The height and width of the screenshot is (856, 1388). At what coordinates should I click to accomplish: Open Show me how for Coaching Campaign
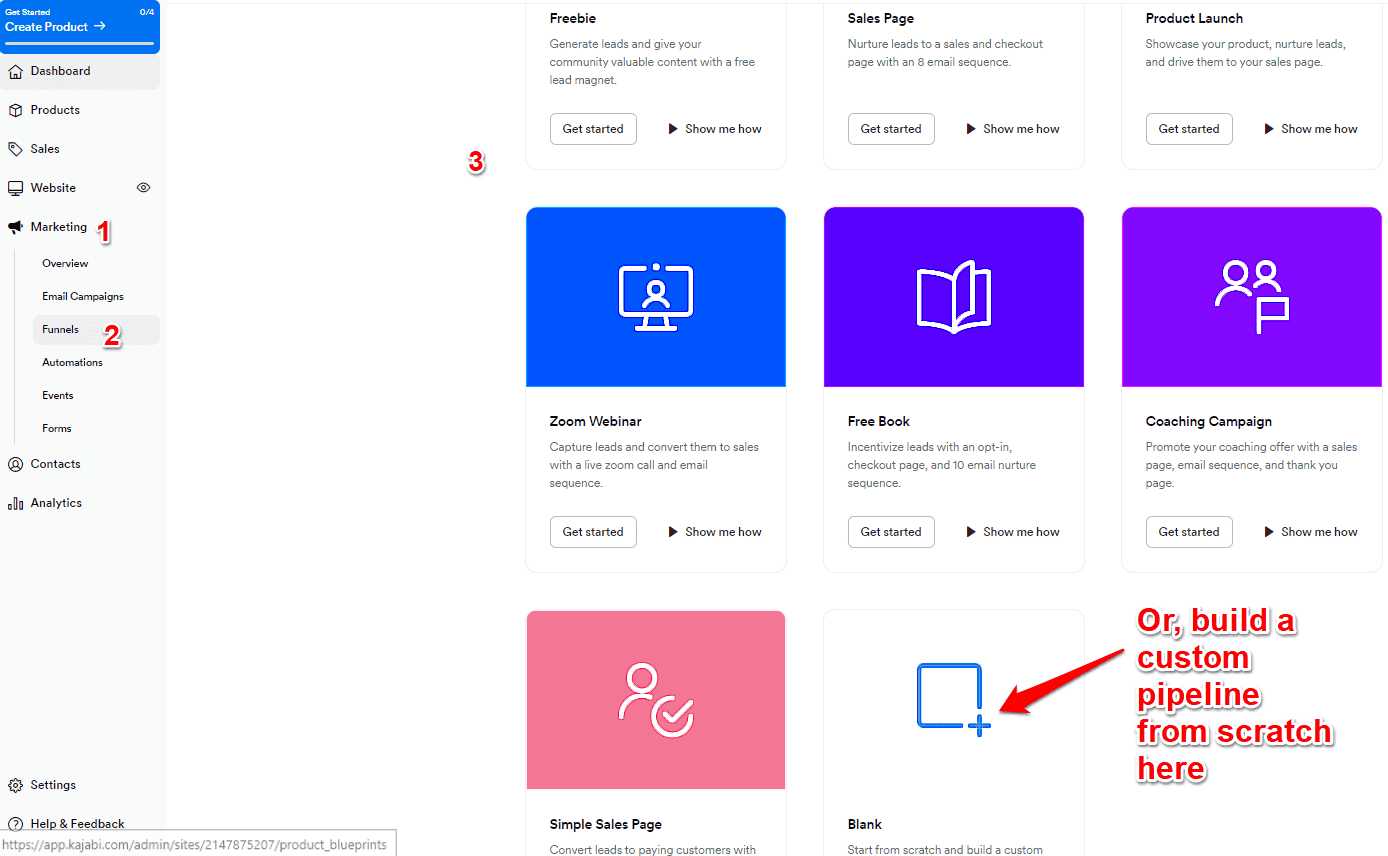tap(1310, 531)
